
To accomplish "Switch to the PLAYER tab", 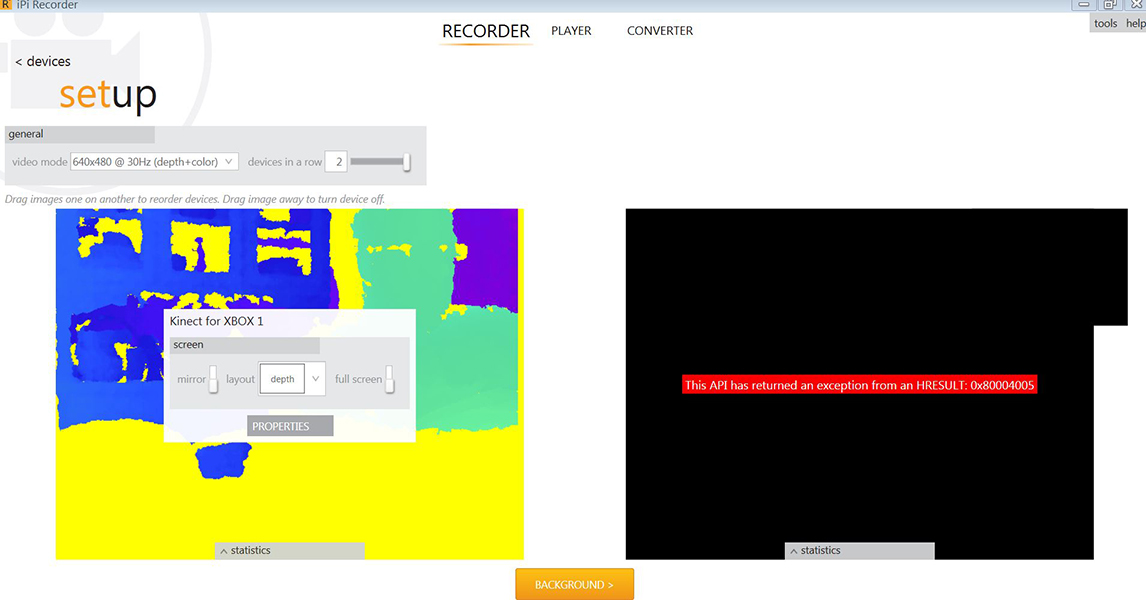I will click(571, 31).
